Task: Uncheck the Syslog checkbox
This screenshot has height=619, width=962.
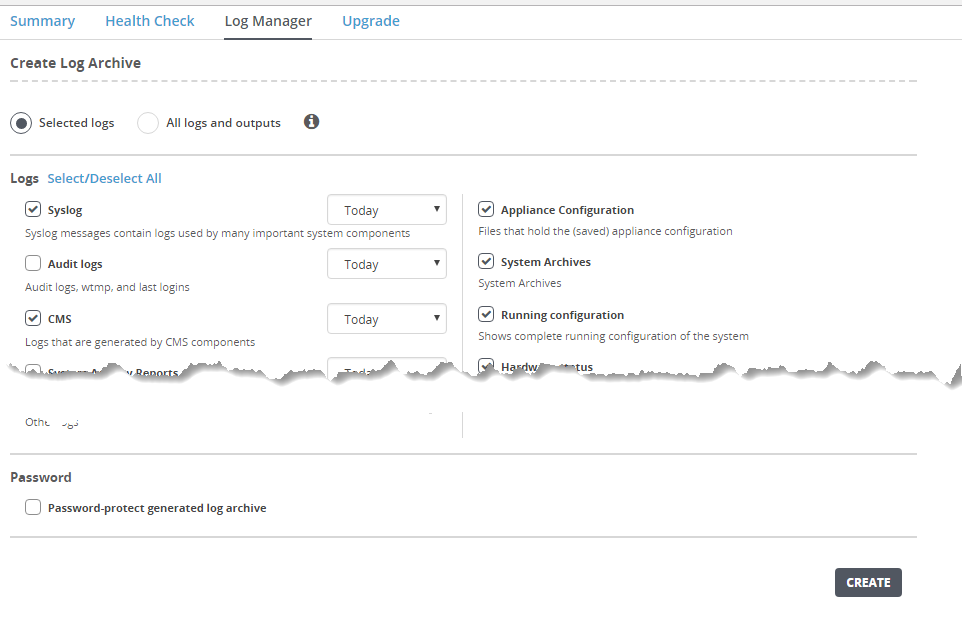Action: pos(33,209)
